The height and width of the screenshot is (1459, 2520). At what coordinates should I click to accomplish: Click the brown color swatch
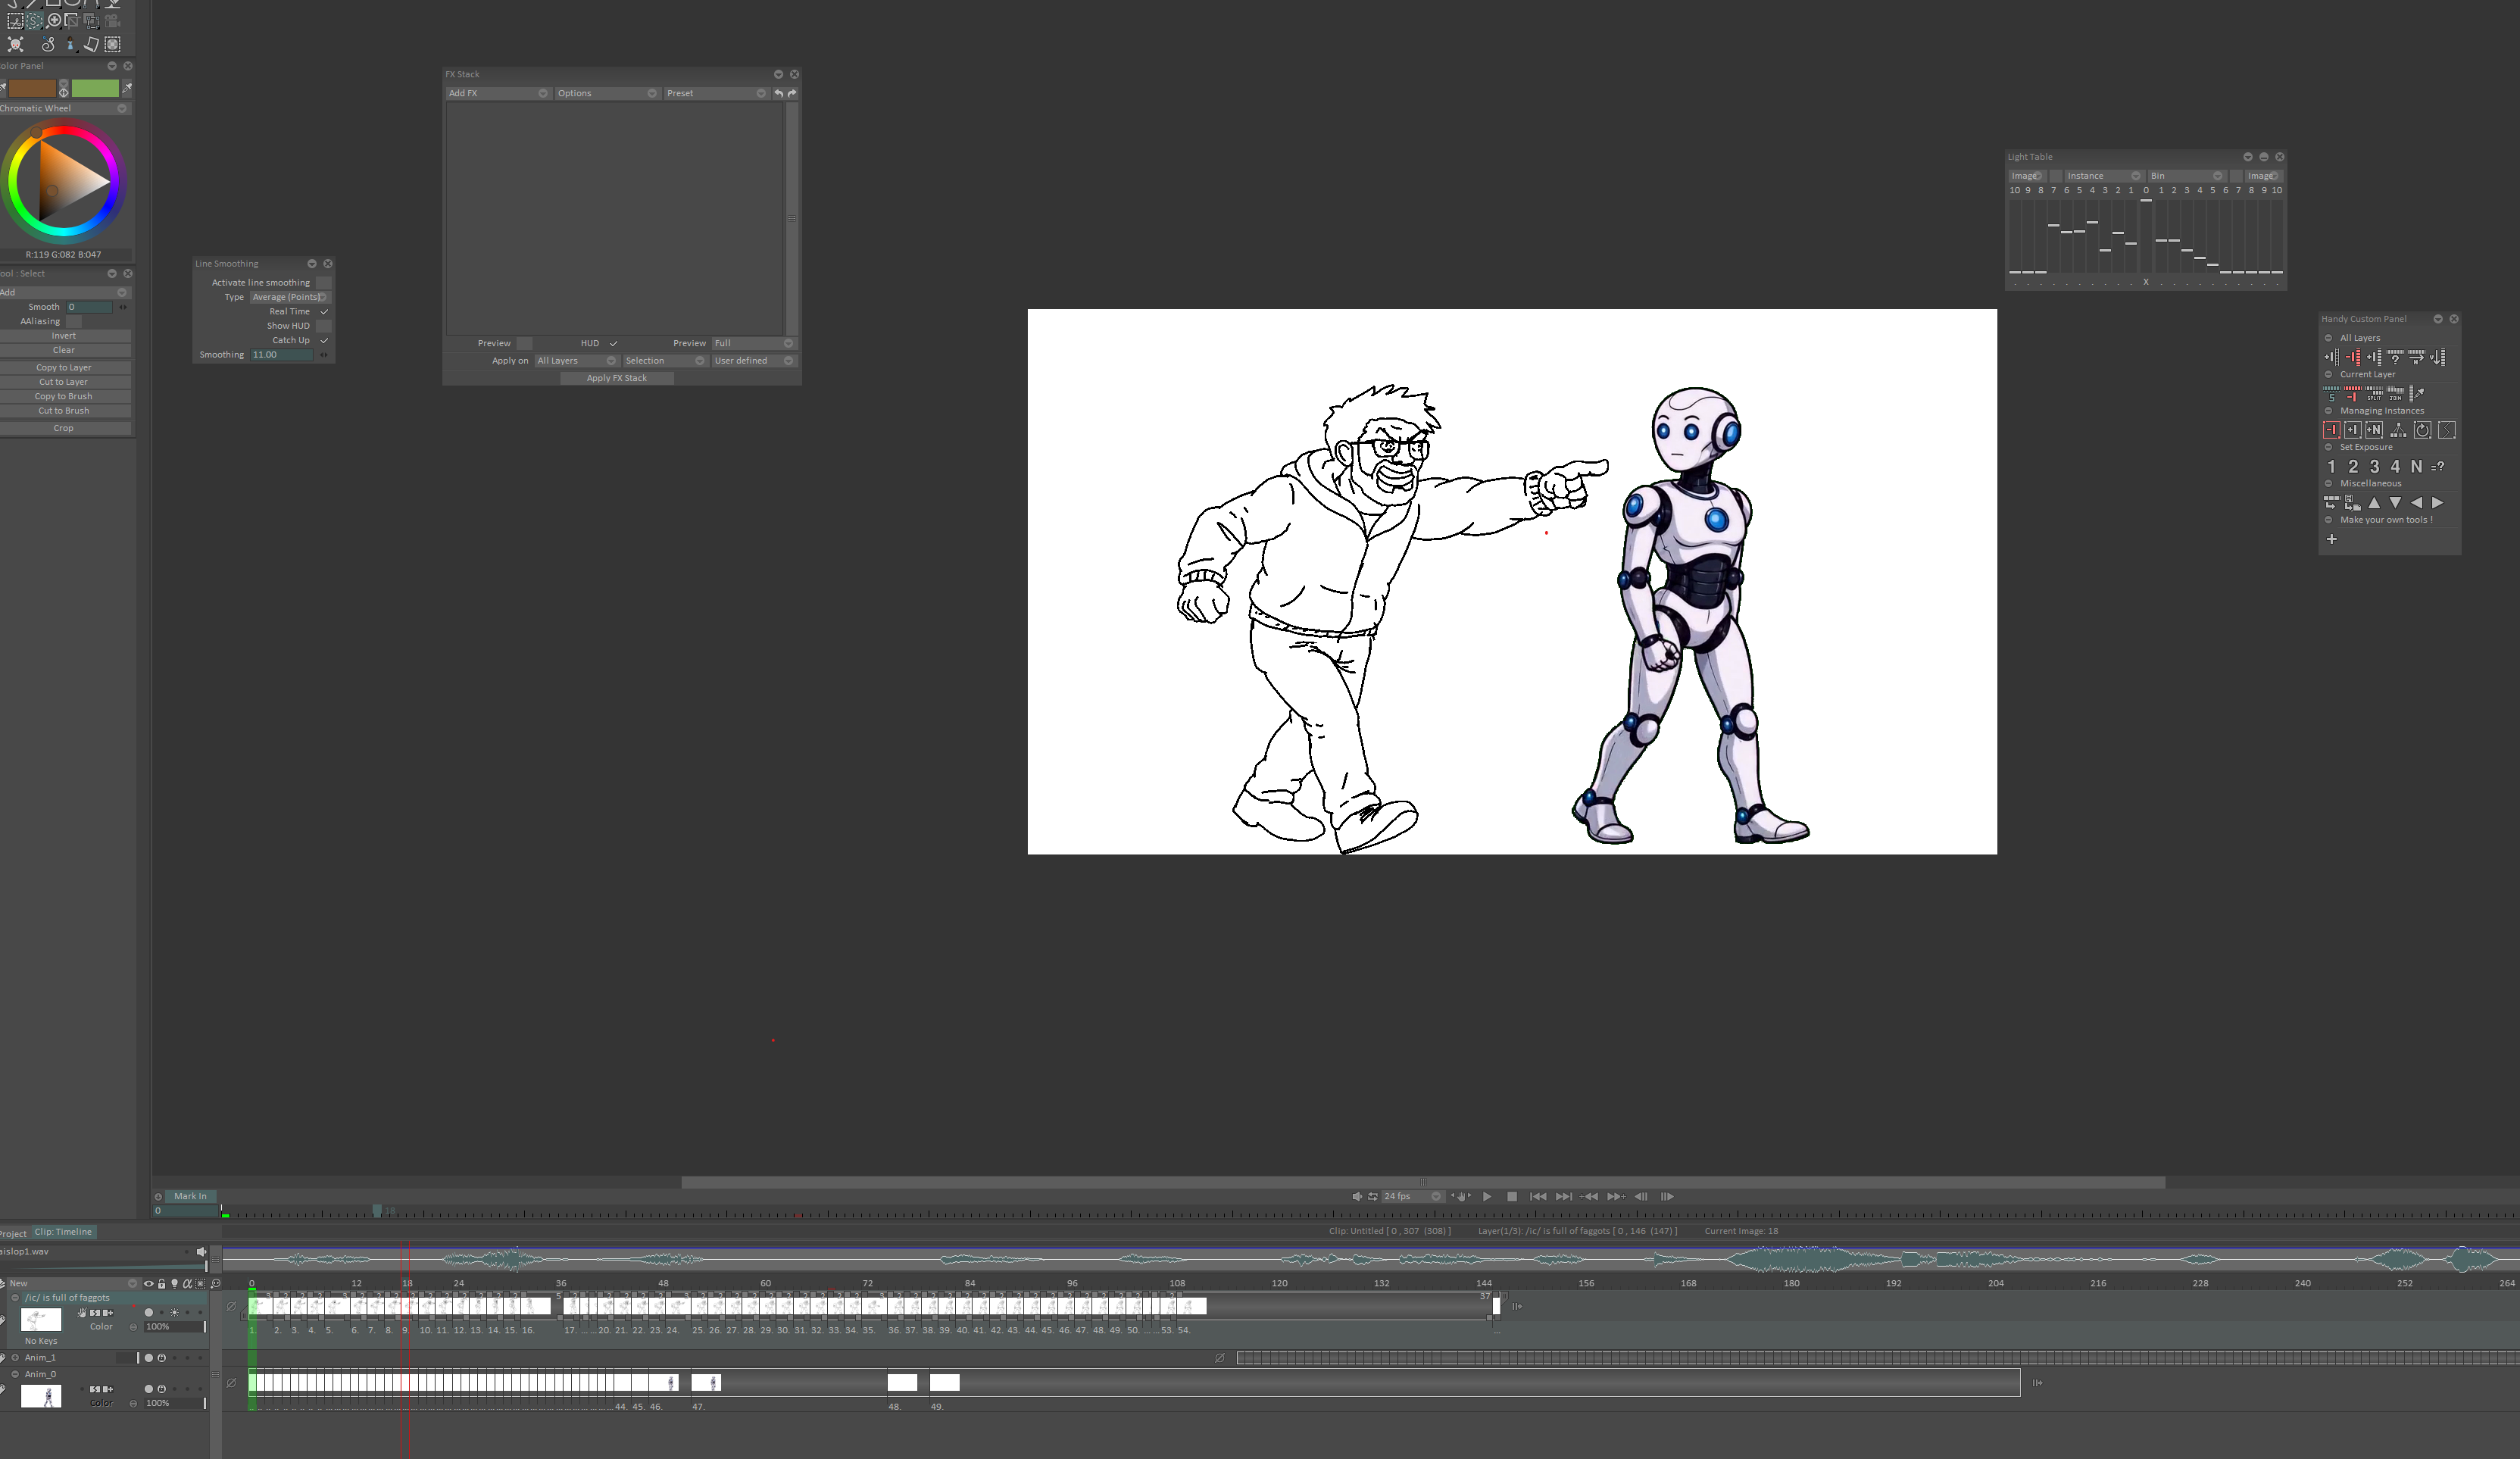32,88
